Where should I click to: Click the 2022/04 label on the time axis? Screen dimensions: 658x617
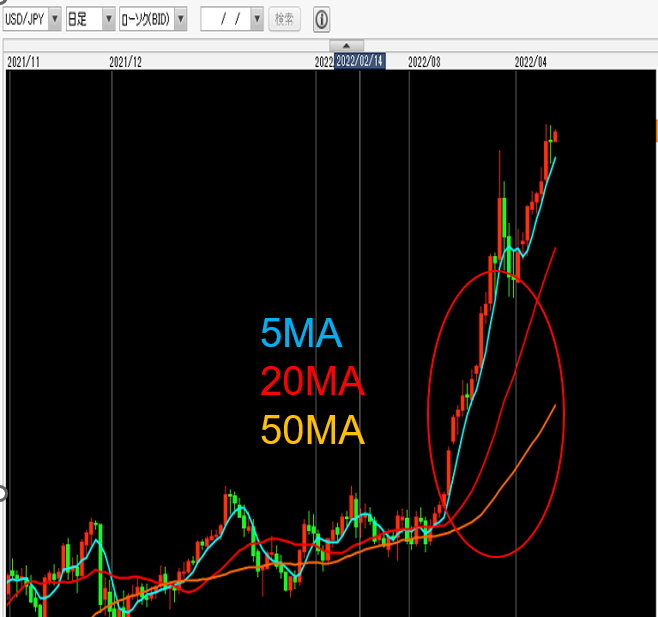pyautogui.click(x=530, y=62)
